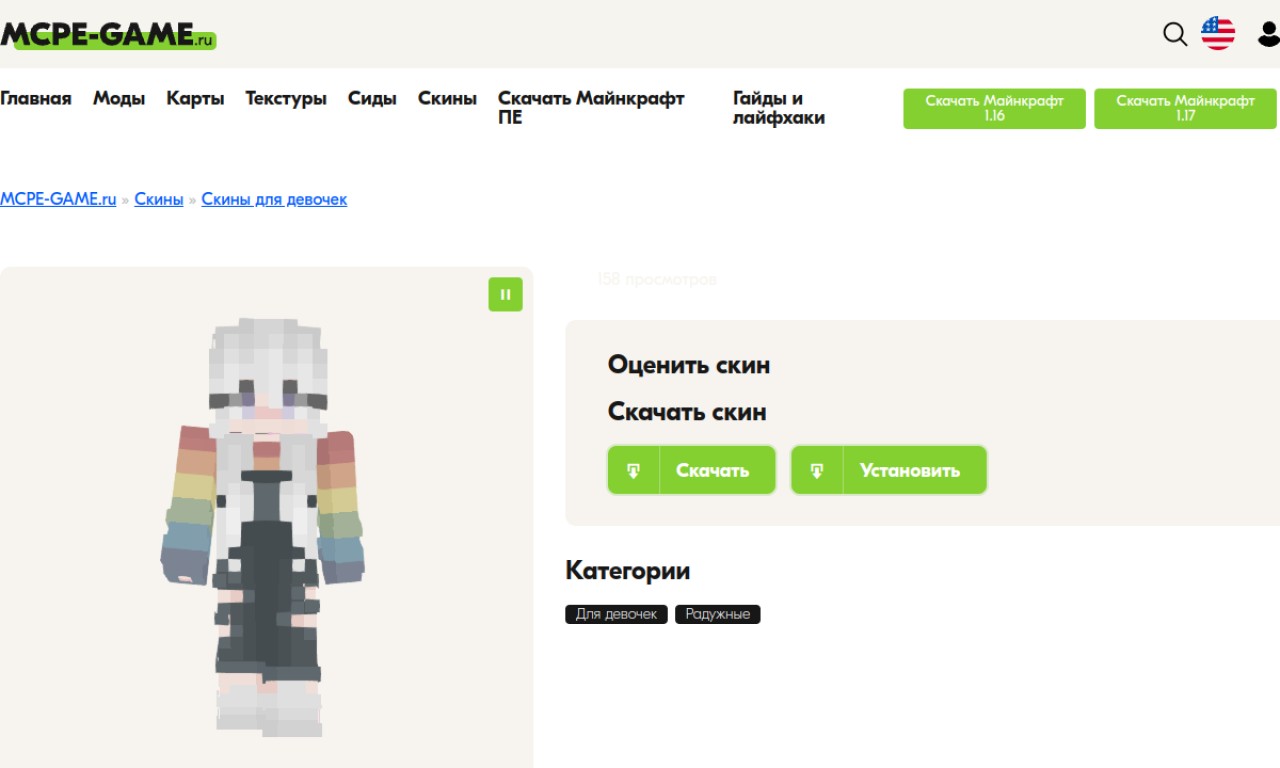
Task: Follow the Скины breadcrumb link
Action: [x=159, y=199]
